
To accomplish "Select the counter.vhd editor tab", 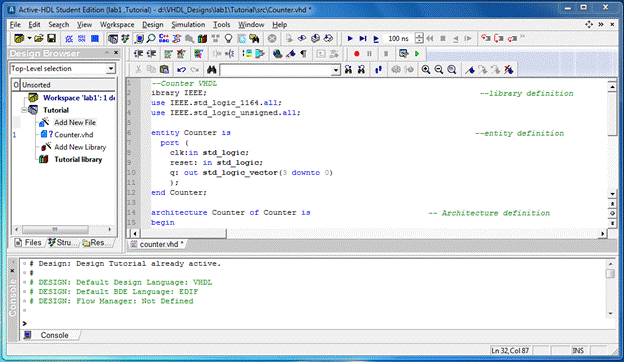I will (x=158, y=244).
